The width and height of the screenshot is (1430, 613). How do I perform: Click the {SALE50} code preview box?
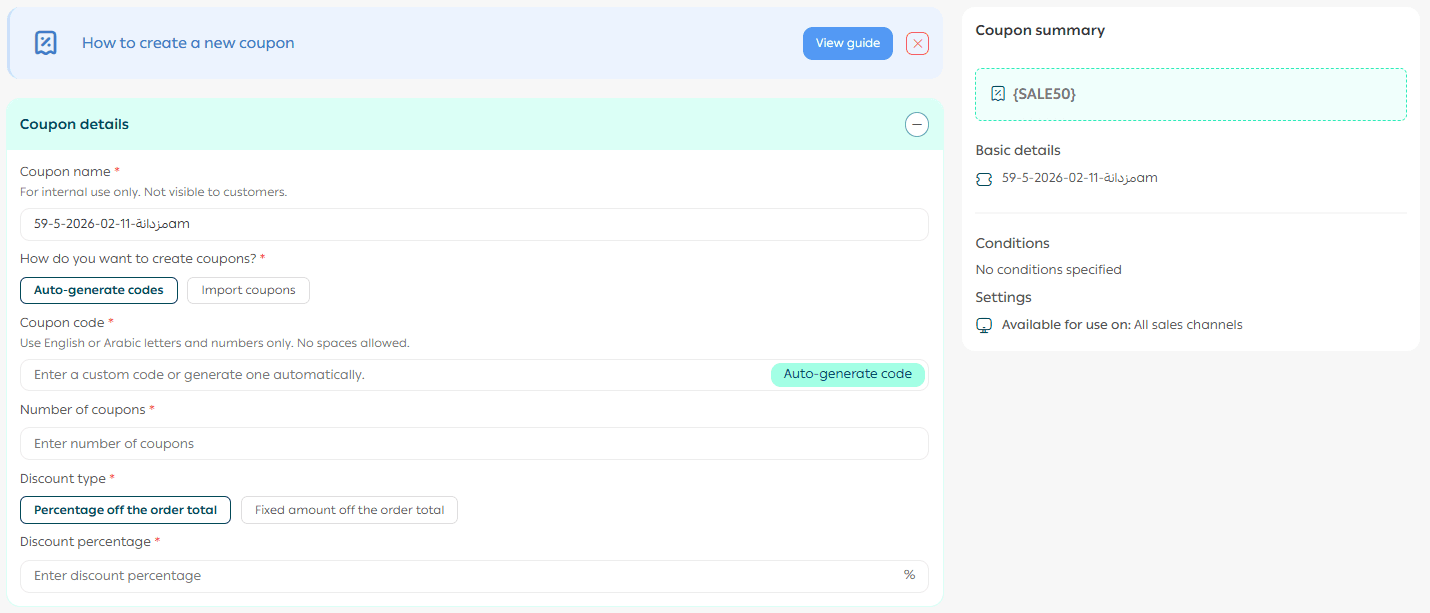[1190, 94]
